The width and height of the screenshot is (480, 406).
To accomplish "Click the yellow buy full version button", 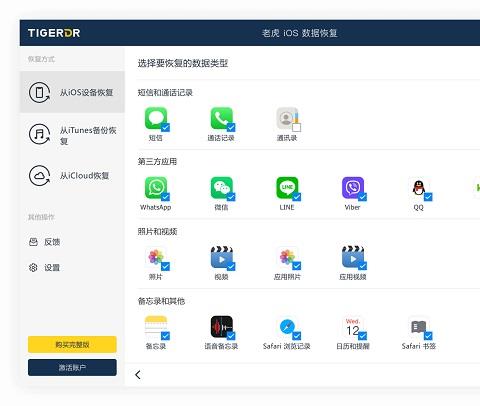I will pyautogui.click(x=72, y=344).
